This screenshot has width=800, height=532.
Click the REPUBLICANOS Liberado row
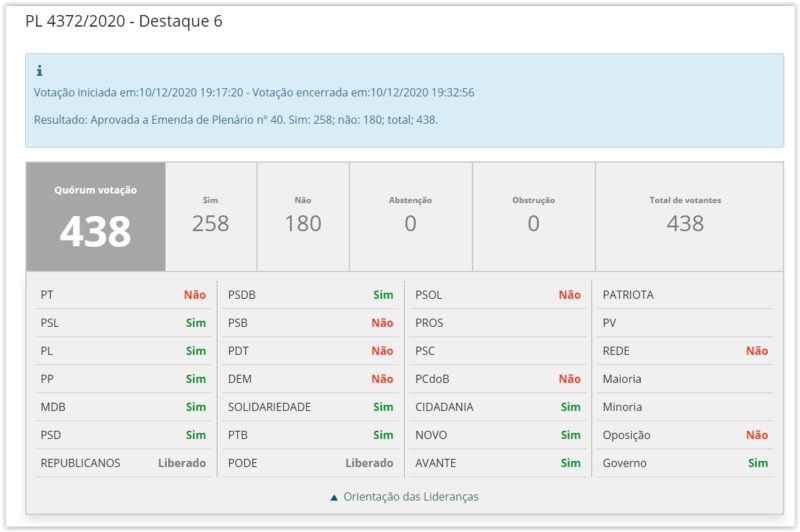coord(123,463)
